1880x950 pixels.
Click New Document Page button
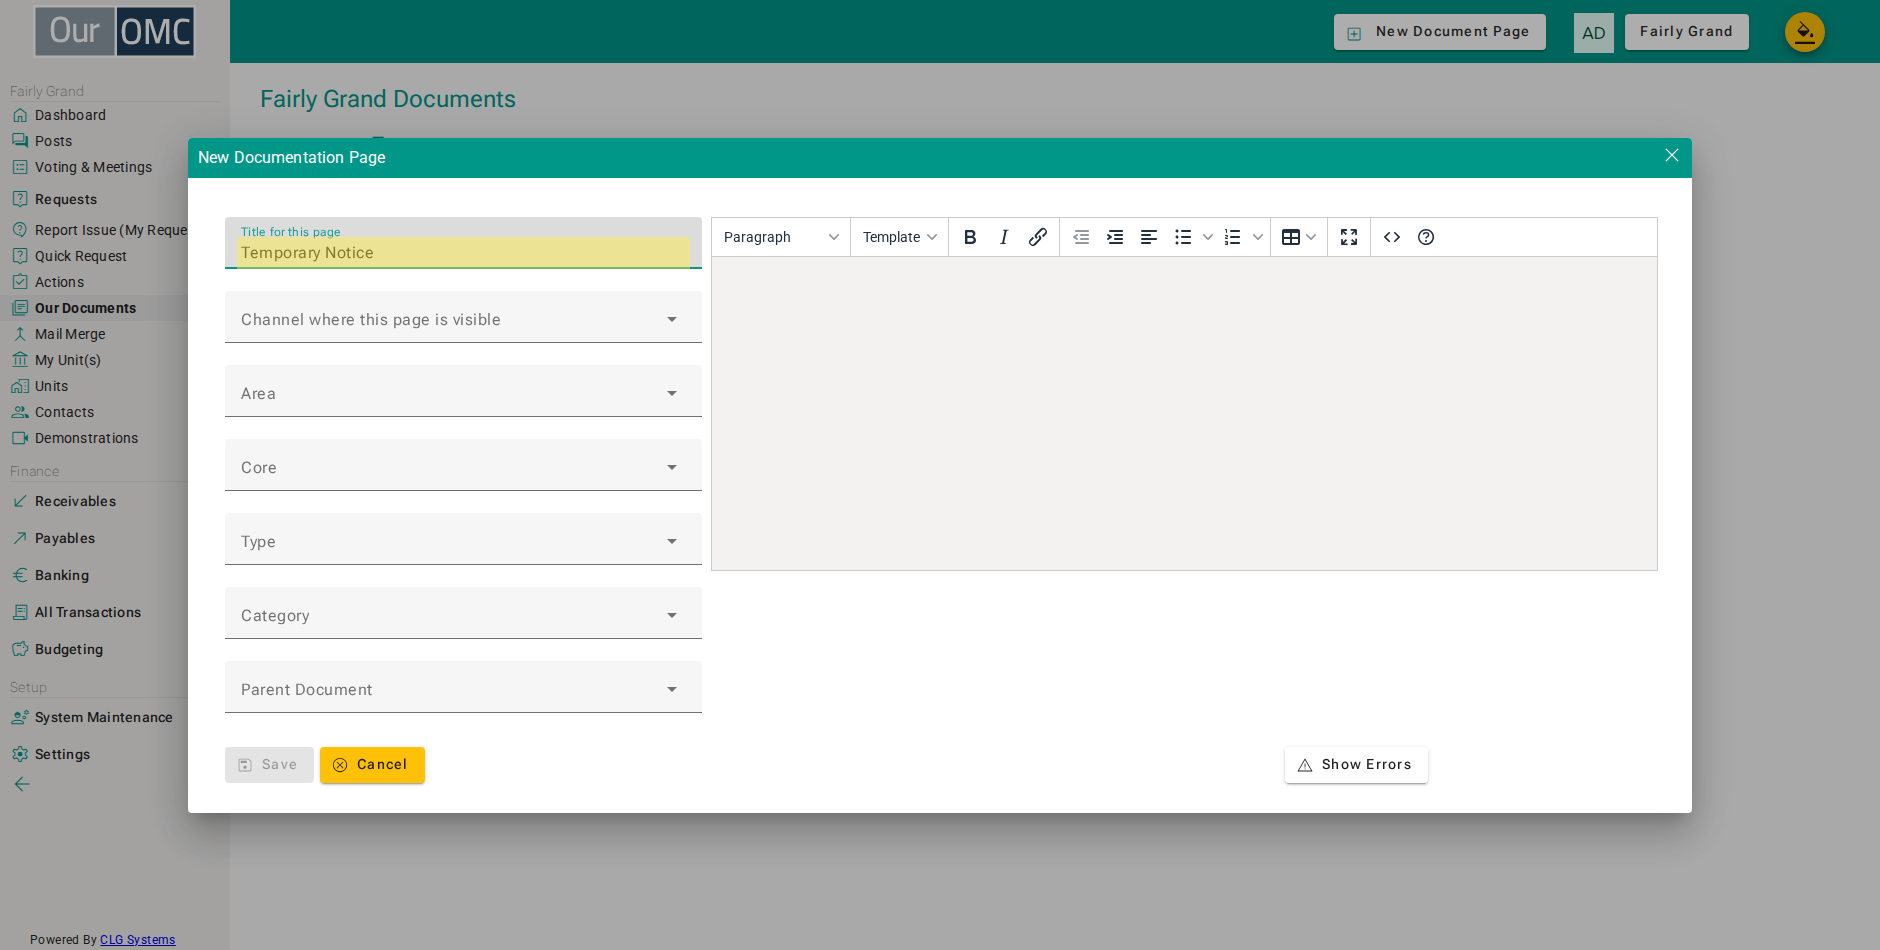tap(1440, 32)
